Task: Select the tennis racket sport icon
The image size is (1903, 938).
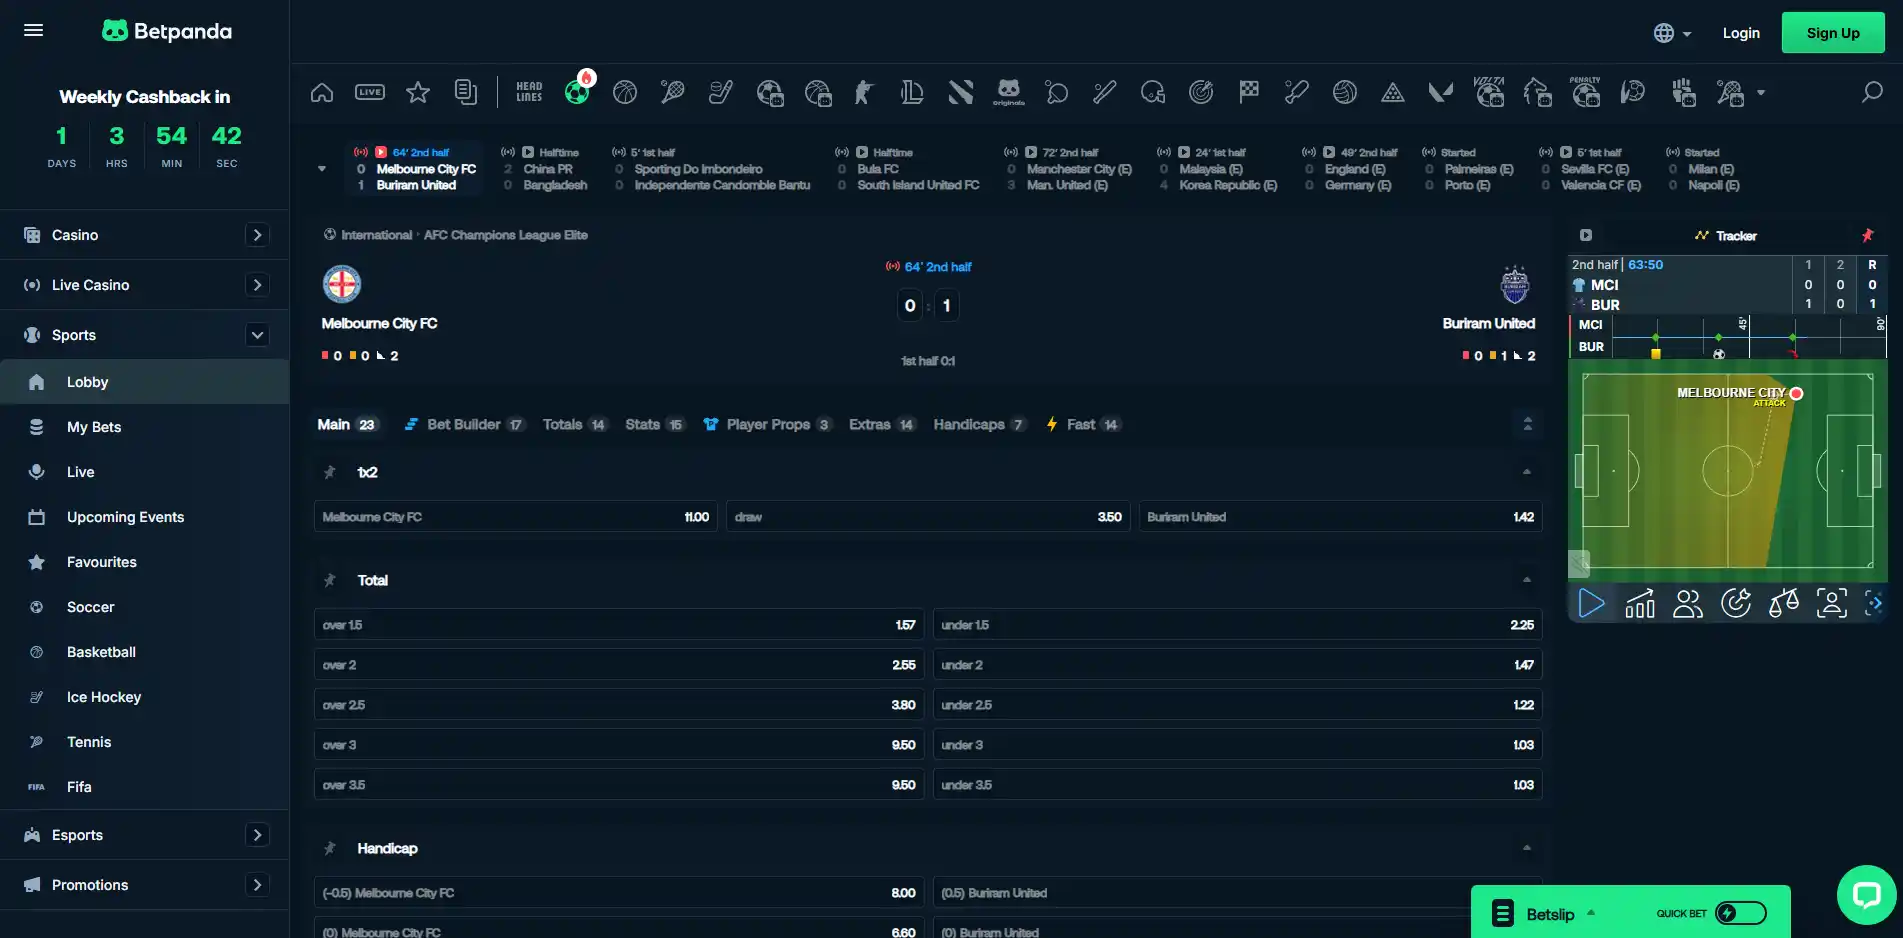Action: click(x=673, y=93)
